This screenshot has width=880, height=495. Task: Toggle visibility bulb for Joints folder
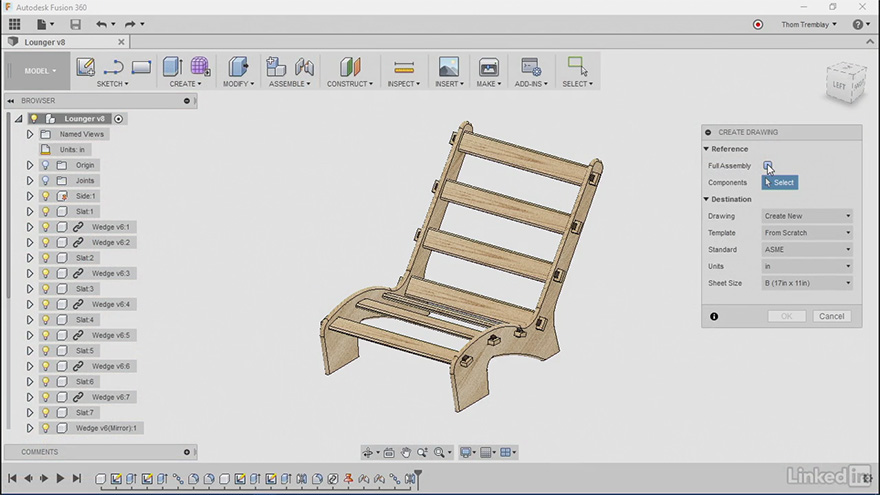pyautogui.click(x=45, y=181)
